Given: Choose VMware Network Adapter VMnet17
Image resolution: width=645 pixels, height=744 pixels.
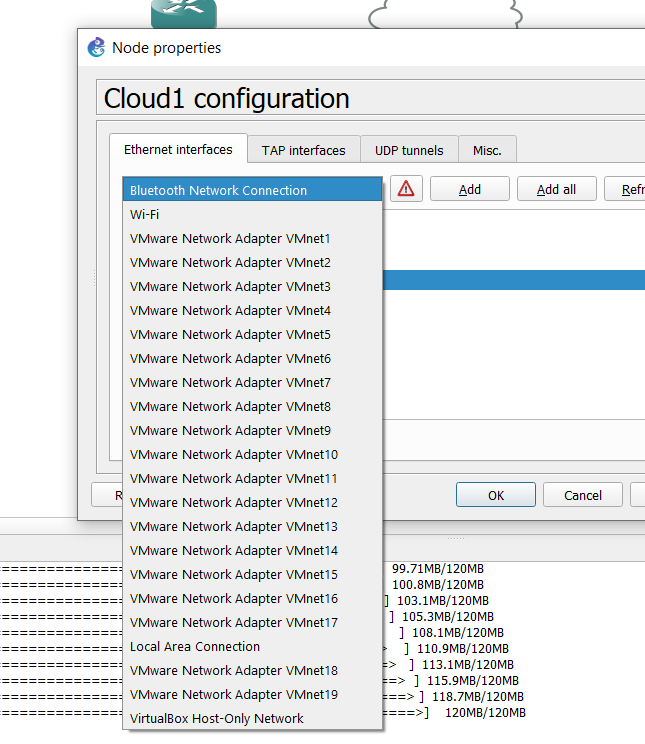Looking at the screenshot, I should (252, 623).
